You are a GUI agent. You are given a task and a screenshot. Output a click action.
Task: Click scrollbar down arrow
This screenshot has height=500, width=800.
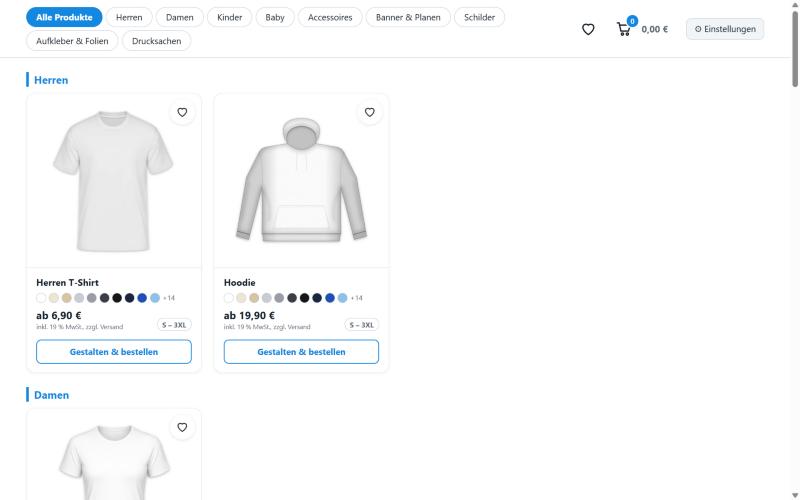coord(795,496)
